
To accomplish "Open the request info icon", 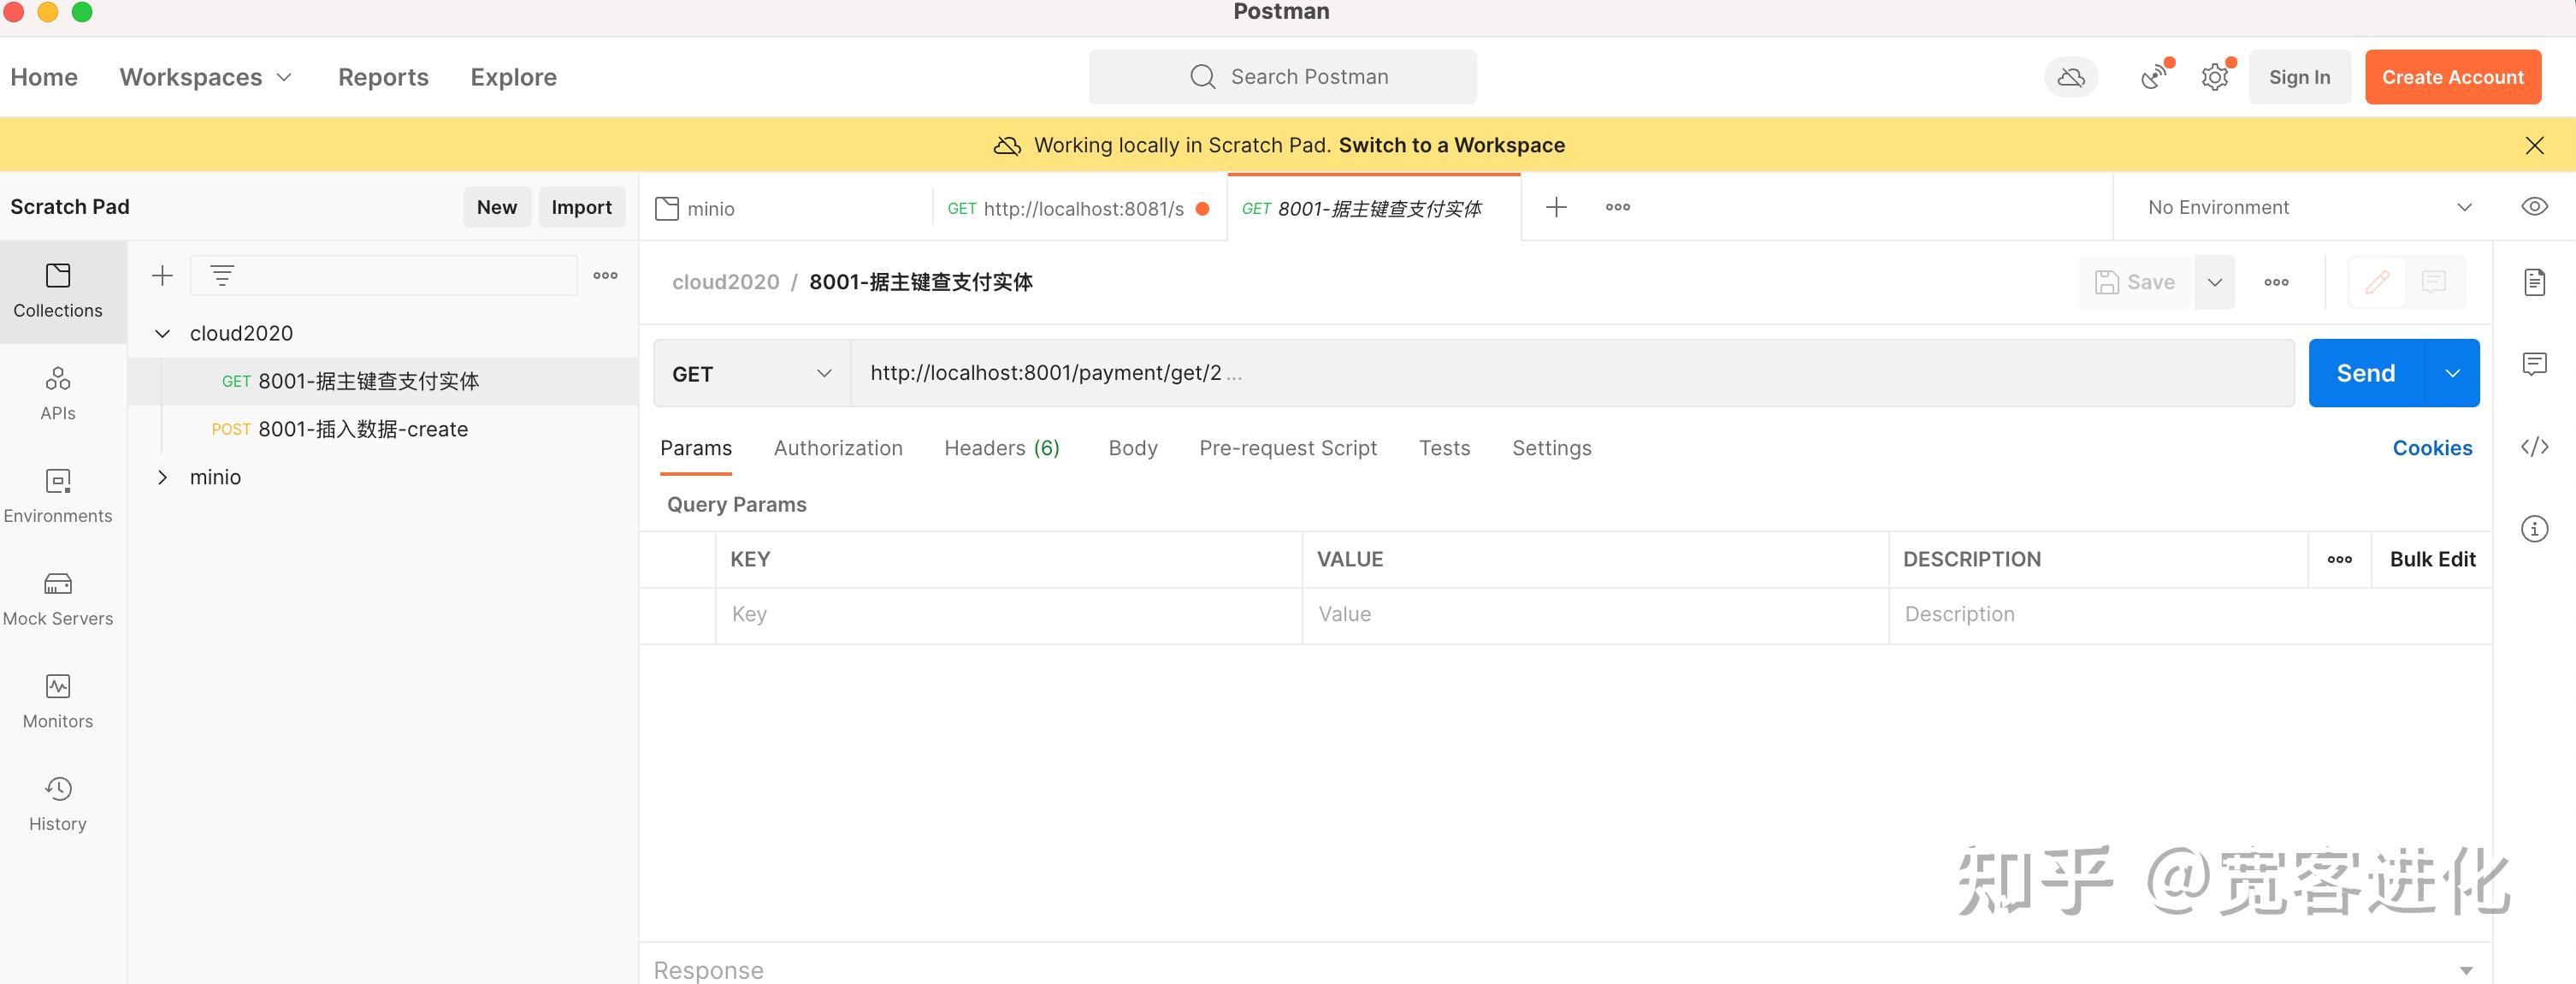I will point(2534,528).
